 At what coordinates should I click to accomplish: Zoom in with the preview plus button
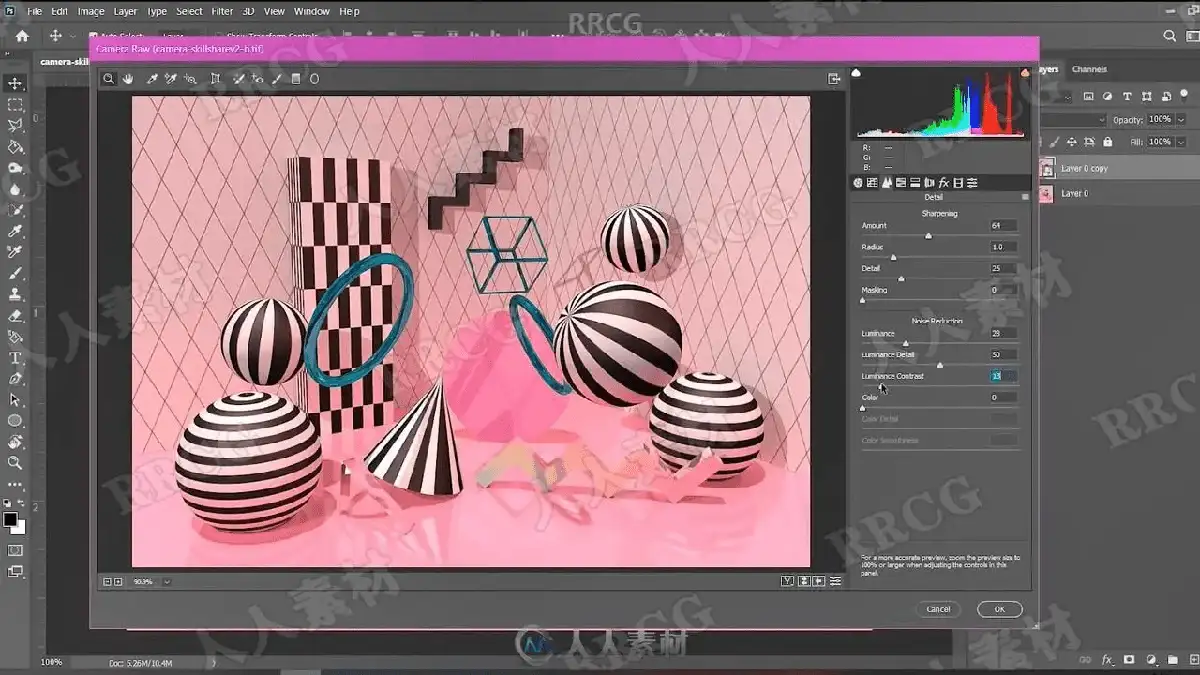click(x=118, y=581)
